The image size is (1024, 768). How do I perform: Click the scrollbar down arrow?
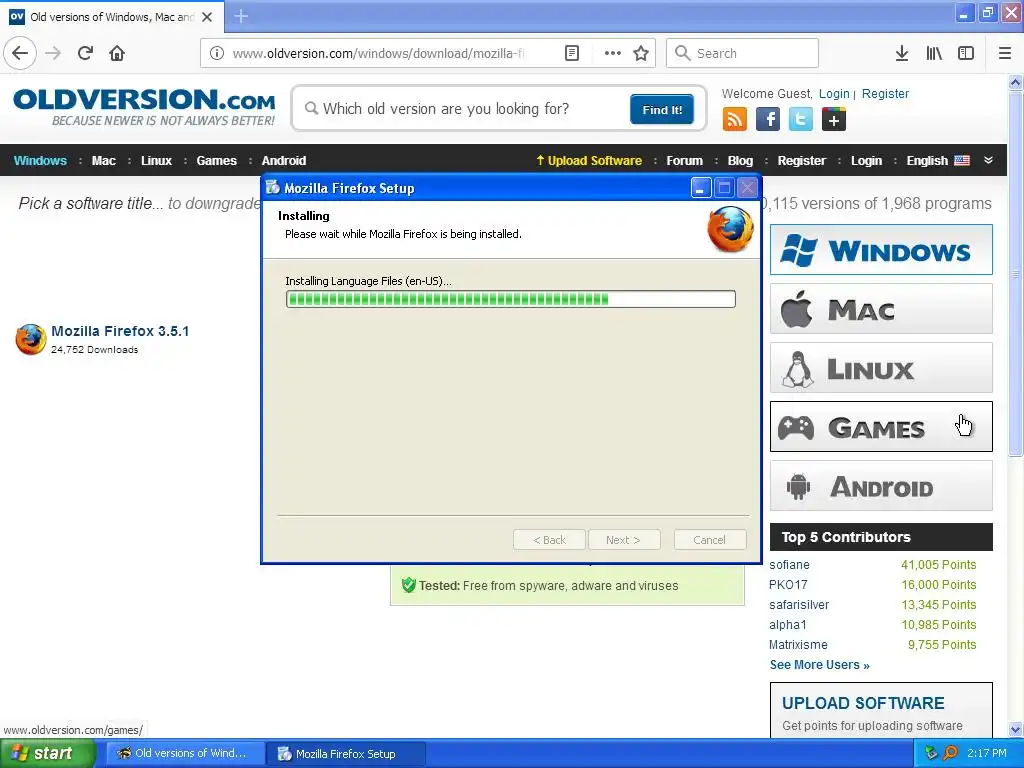(1016, 729)
